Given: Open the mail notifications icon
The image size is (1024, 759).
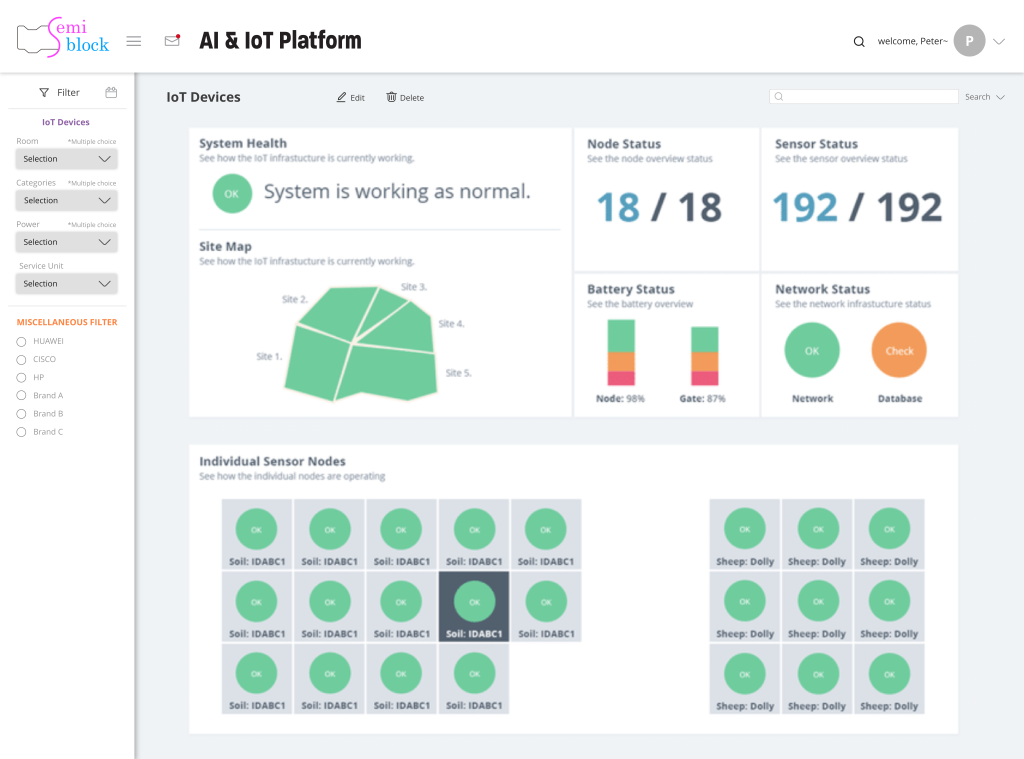Looking at the screenshot, I should click(172, 41).
